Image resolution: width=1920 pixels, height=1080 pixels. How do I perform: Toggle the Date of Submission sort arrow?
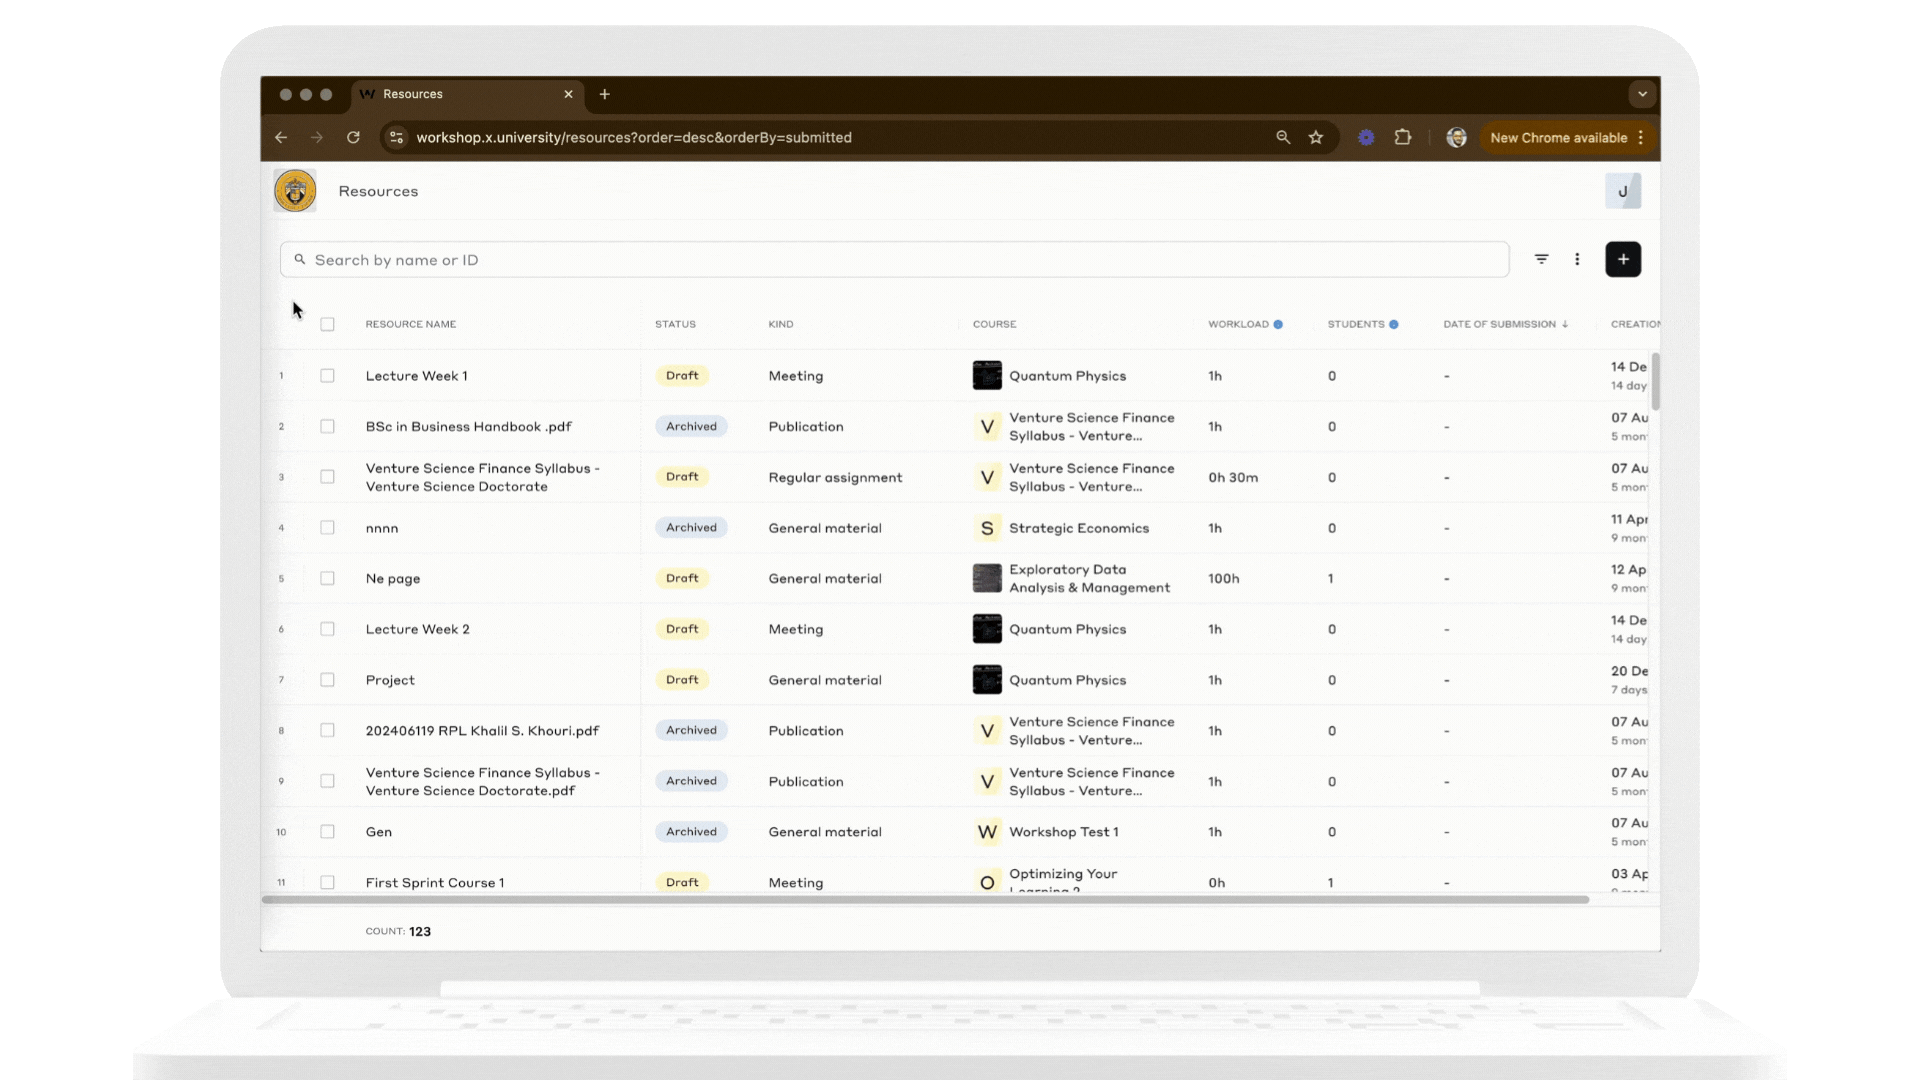coord(1563,324)
